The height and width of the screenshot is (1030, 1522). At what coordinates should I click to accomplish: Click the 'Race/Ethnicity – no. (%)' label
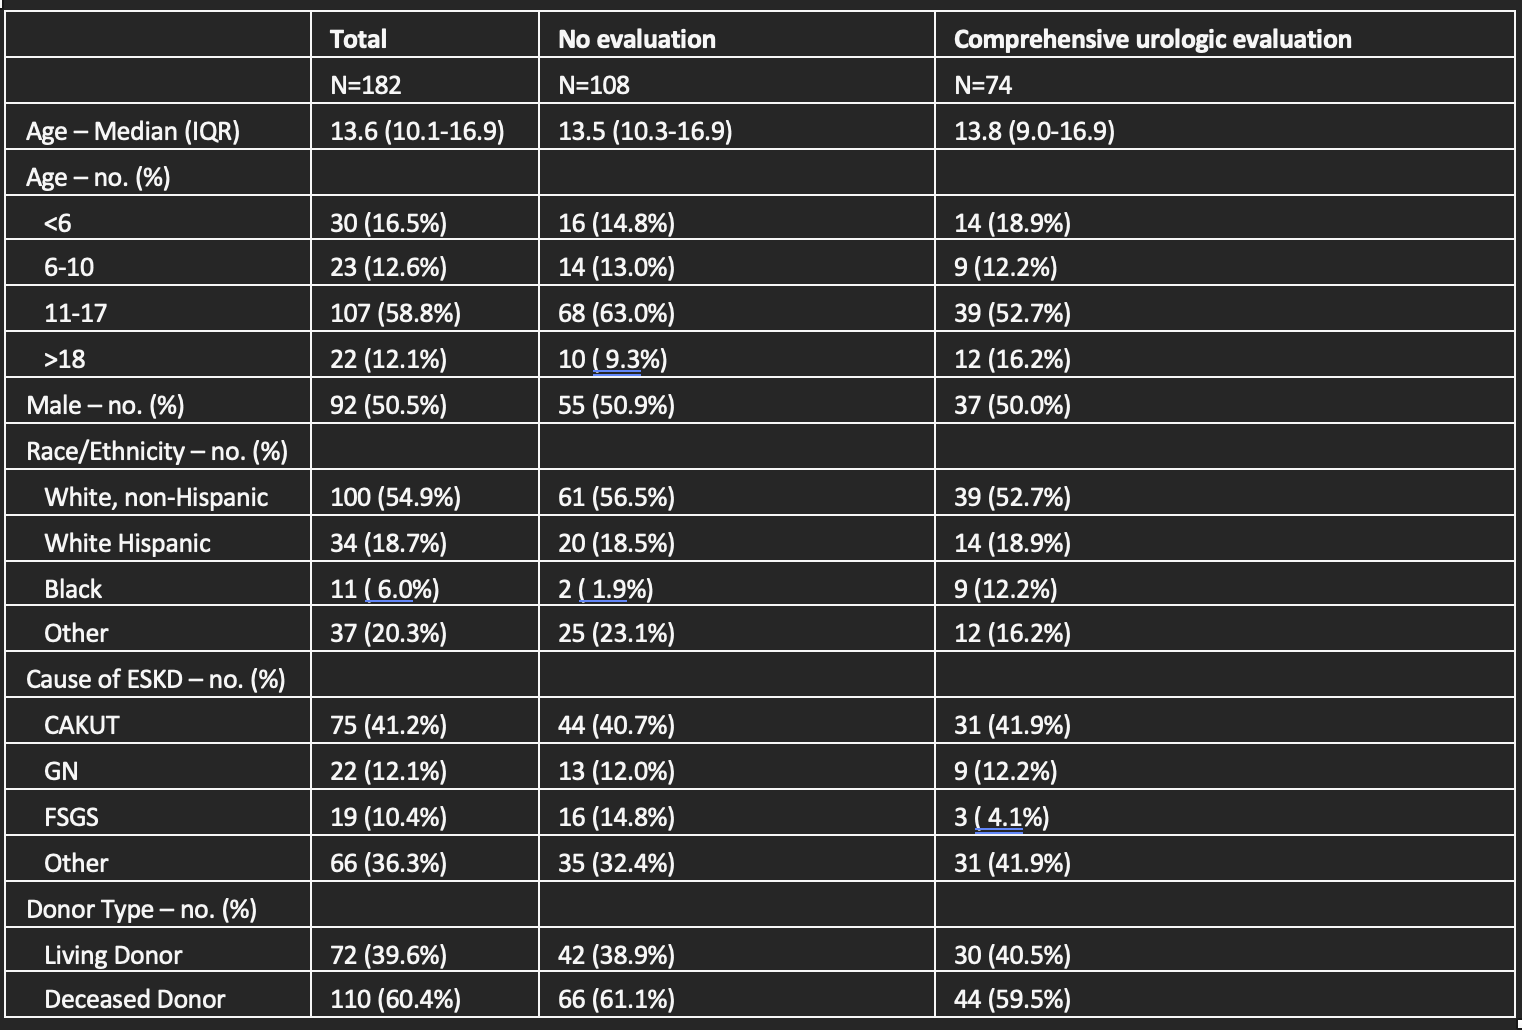point(157,451)
